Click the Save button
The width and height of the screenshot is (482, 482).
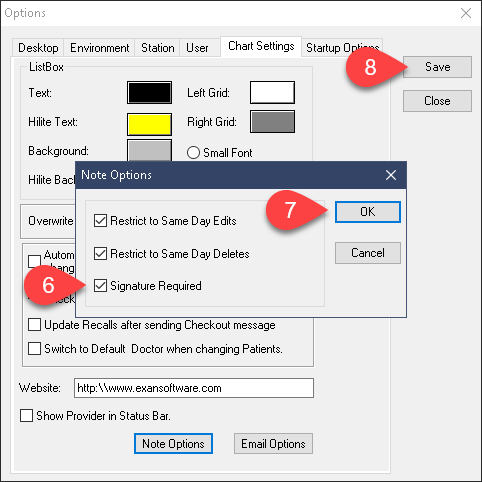point(437,67)
